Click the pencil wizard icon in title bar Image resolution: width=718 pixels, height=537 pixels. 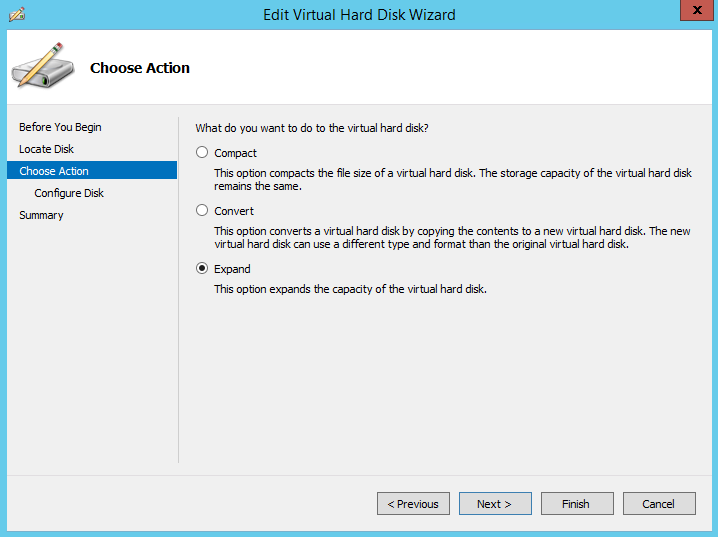(16, 14)
